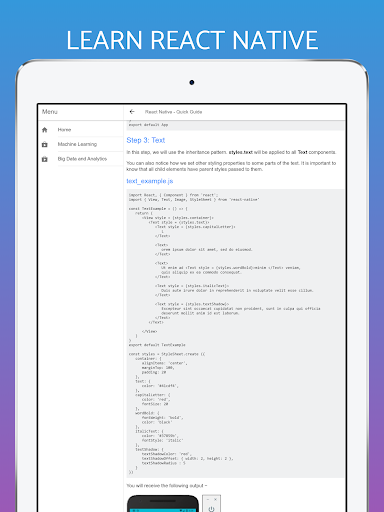Click the text_example.js heading
Image resolution: width=384 pixels, height=512 pixels.
150,181
